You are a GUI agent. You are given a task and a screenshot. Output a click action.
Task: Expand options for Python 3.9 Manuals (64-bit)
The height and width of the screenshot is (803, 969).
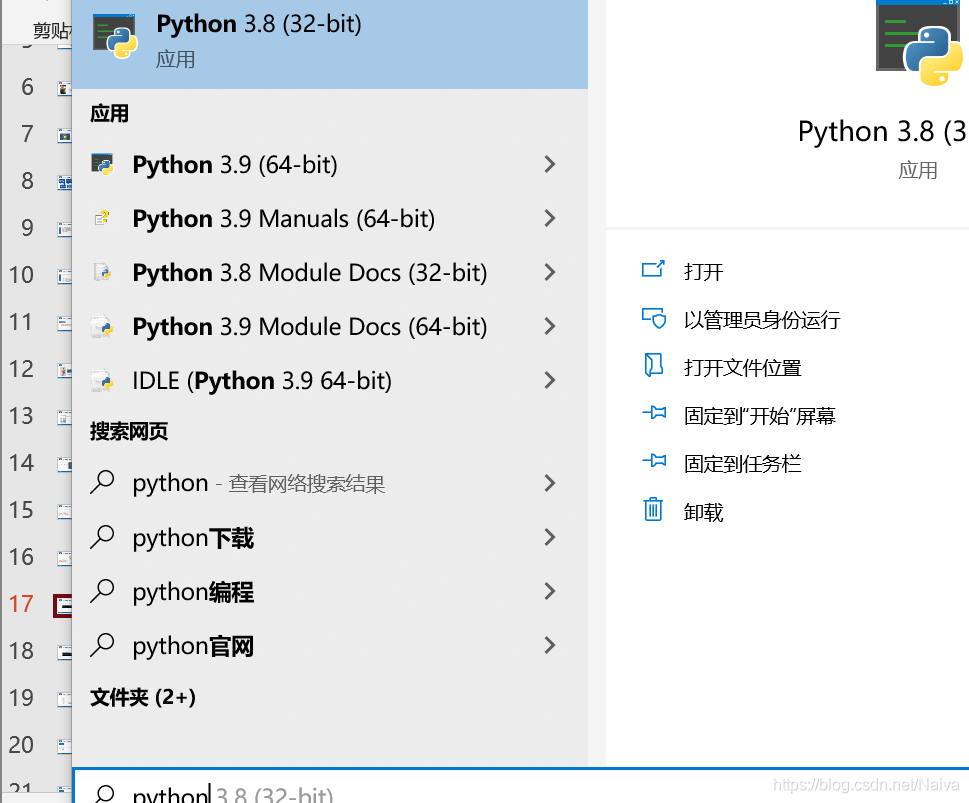pyautogui.click(x=549, y=218)
